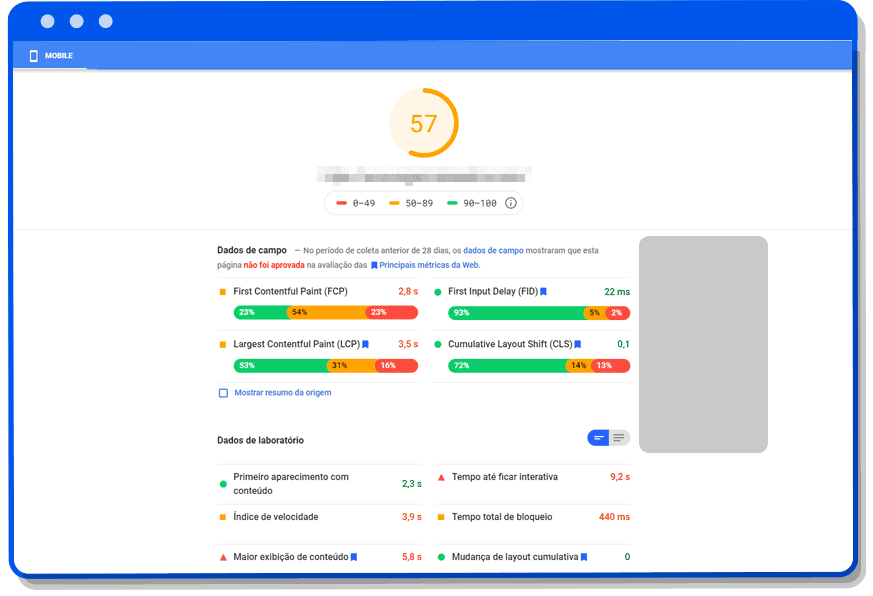Click bookmark icon next to Maior exibição de conteúdo
Screen dimensions: 873x596
click(x=354, y=557)
